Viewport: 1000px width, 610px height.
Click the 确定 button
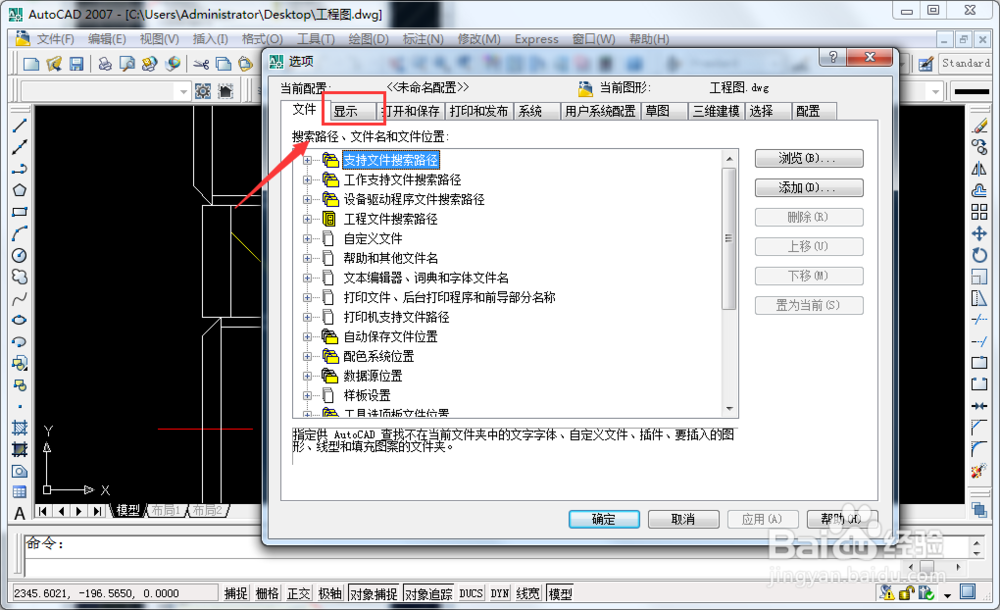coord(604,519)
